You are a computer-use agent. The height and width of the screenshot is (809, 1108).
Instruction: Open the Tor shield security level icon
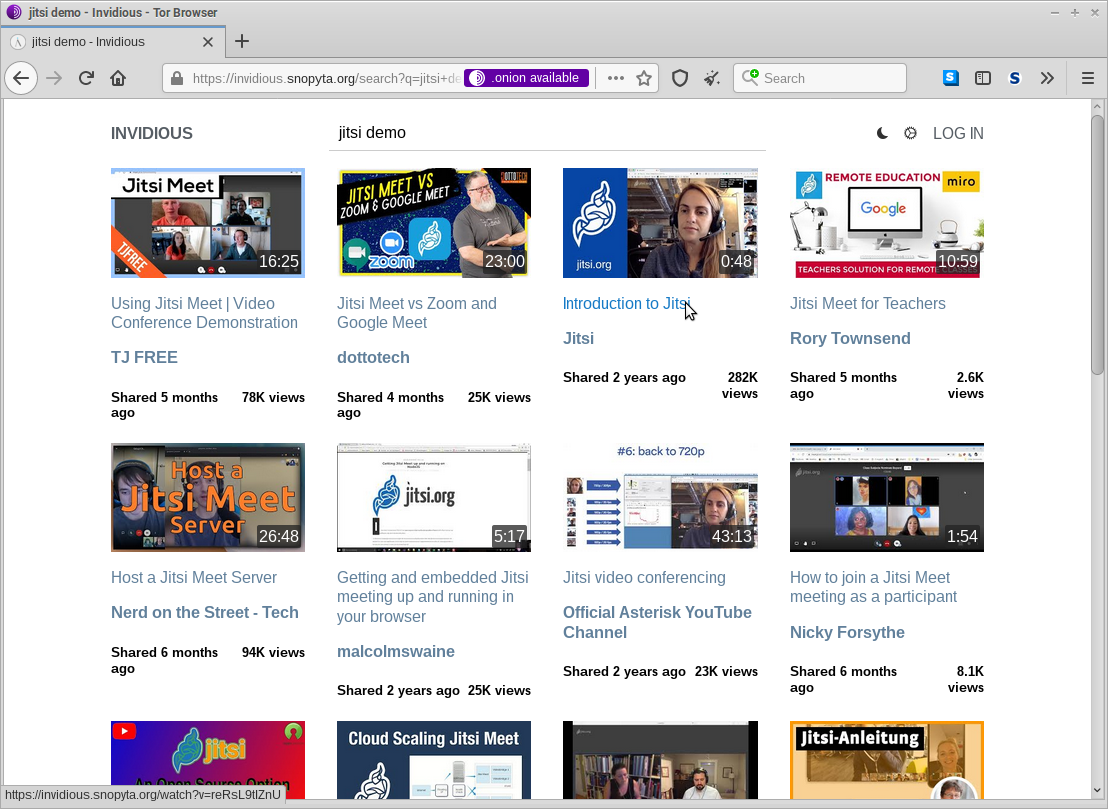[680, 78]
